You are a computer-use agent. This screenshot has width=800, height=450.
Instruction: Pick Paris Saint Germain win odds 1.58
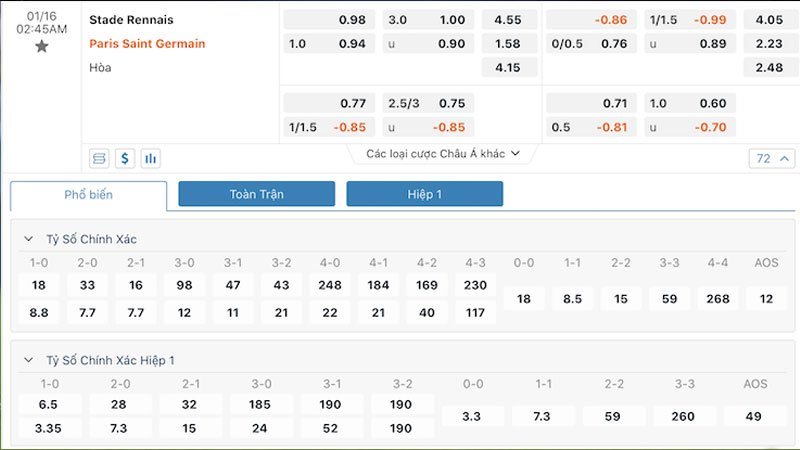click(509, 43)
